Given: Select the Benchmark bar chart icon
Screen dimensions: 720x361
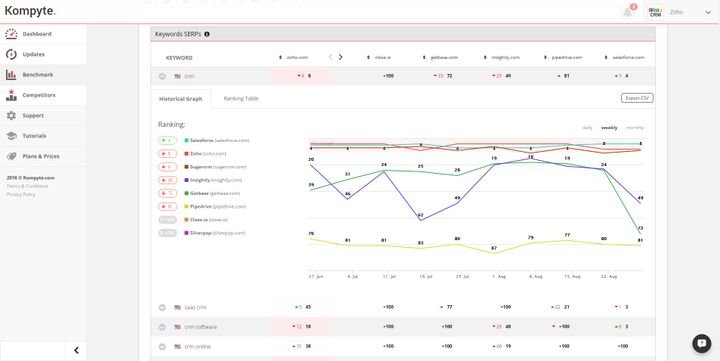Looking at the screenshot, I should pyautogui.click(x=11, y=75).
